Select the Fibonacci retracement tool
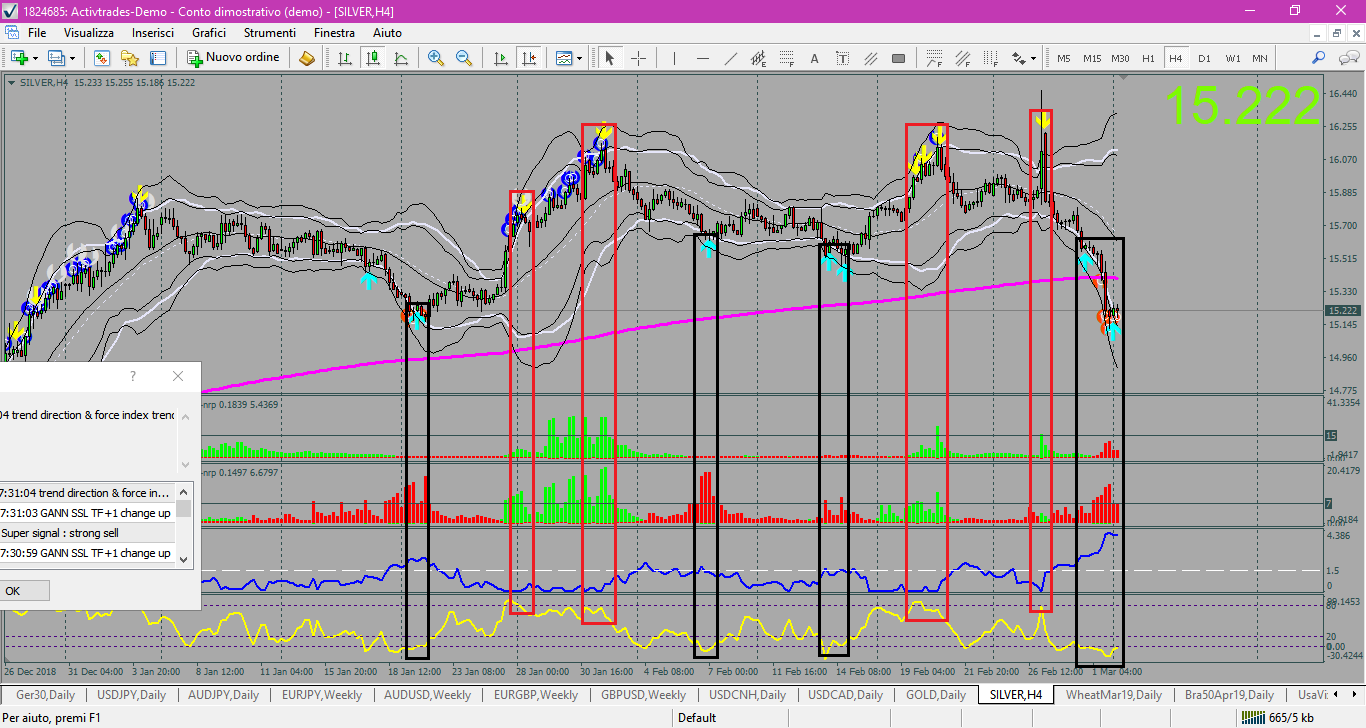This screenshot has height=728, width=1366. click(x=786, y=58)
